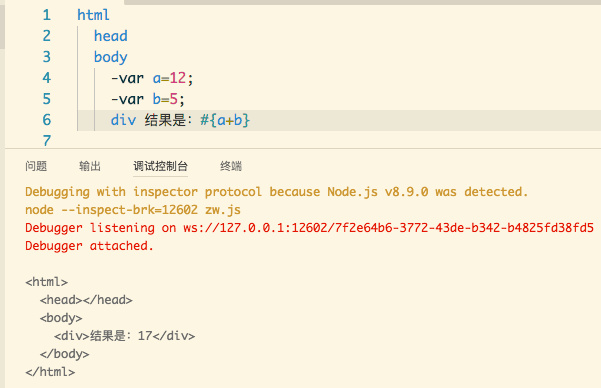601x388 pixels.
Task: Place cursor on the body keyword
Action: tap(110, 57)
